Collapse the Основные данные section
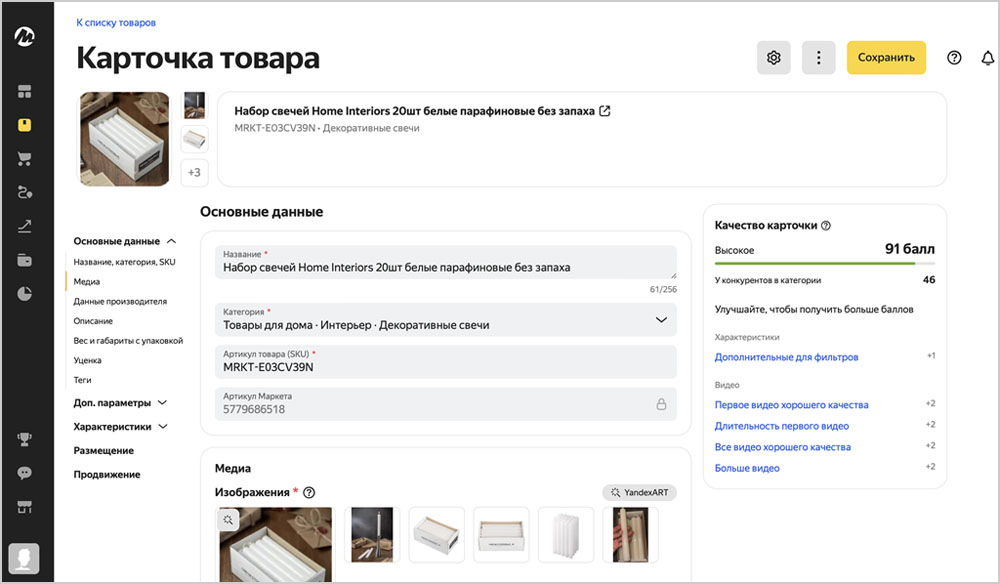Image resolution: width=1000 pixels, height=584 pixels. pos(171,241)
